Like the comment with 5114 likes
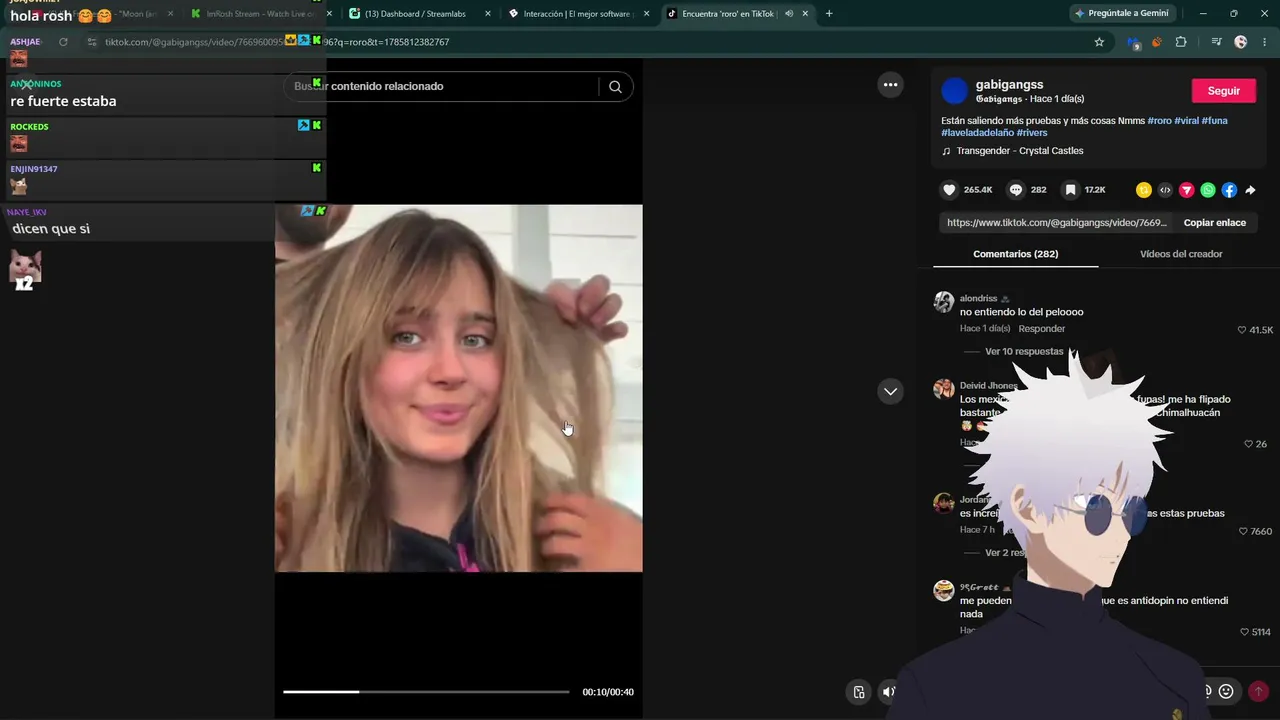This screenshot has height=720, width=1280. tap(1244, 632)
